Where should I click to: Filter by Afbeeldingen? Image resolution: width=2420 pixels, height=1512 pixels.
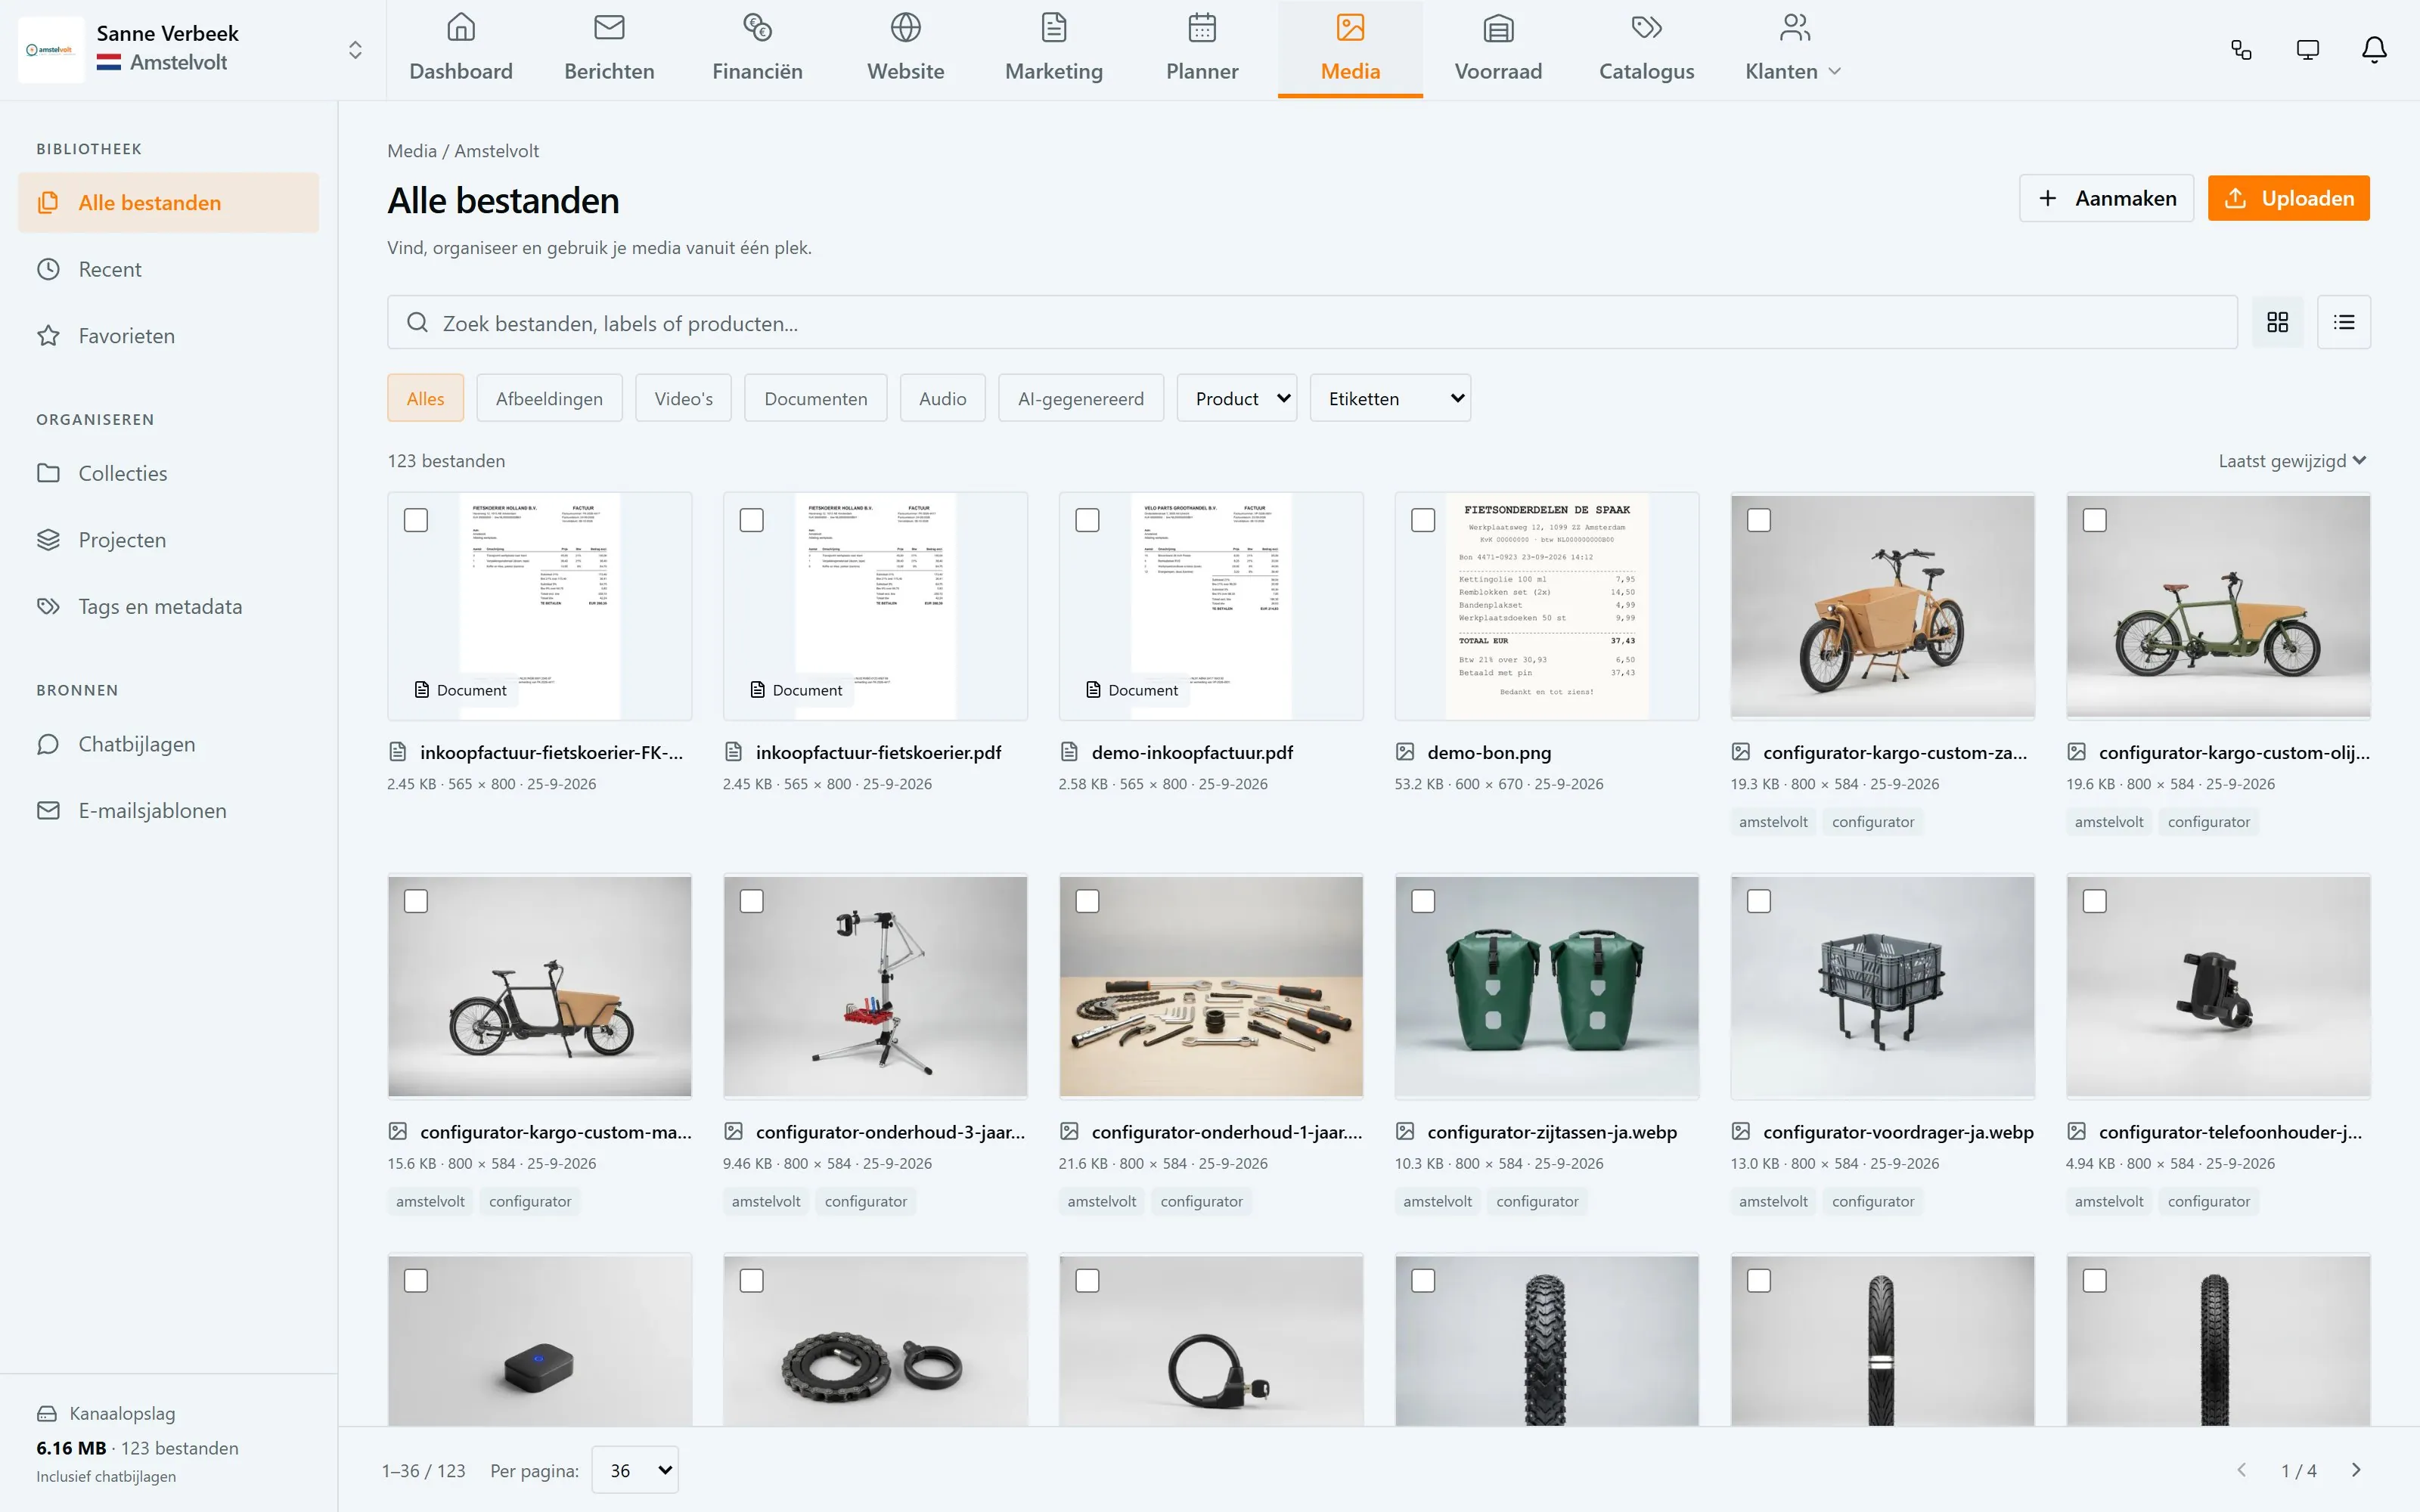pyautogui.click(x=549, y=398)
